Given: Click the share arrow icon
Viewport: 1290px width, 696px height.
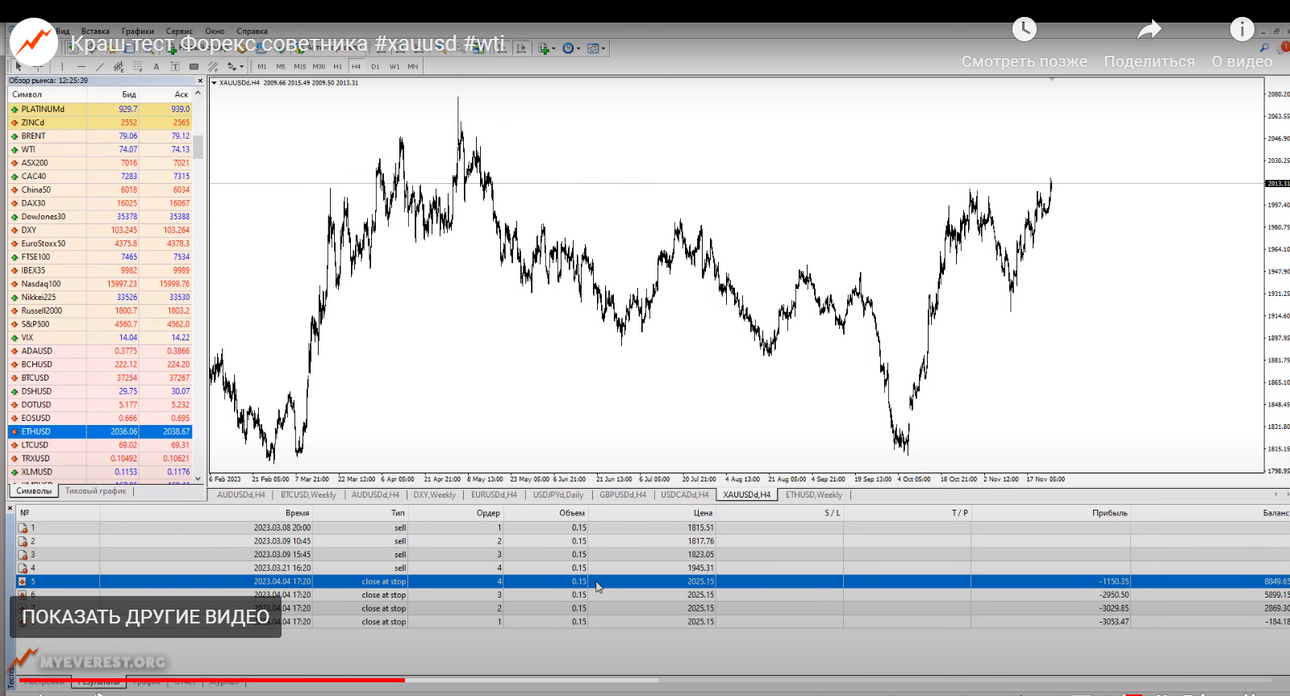Looking at the screenshot, I should tap(1149, 29).
